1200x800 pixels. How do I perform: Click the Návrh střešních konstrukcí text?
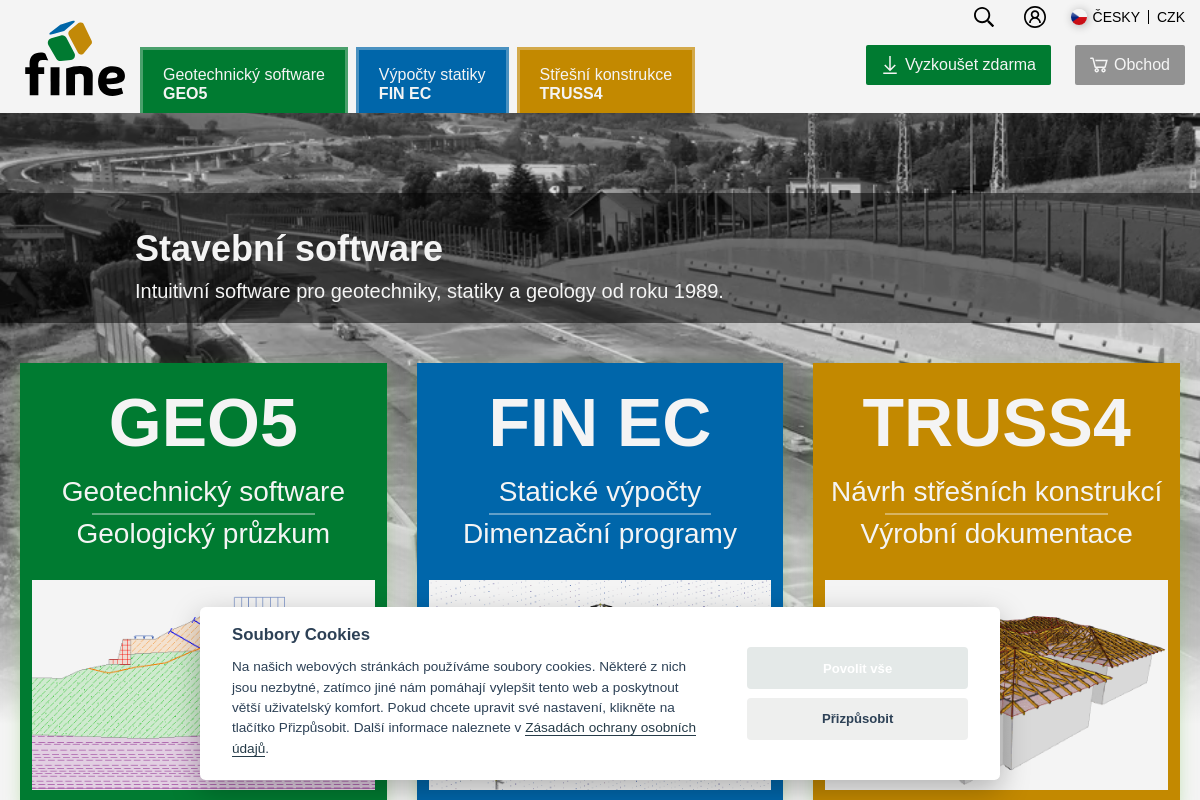click(x=996, y=492)
